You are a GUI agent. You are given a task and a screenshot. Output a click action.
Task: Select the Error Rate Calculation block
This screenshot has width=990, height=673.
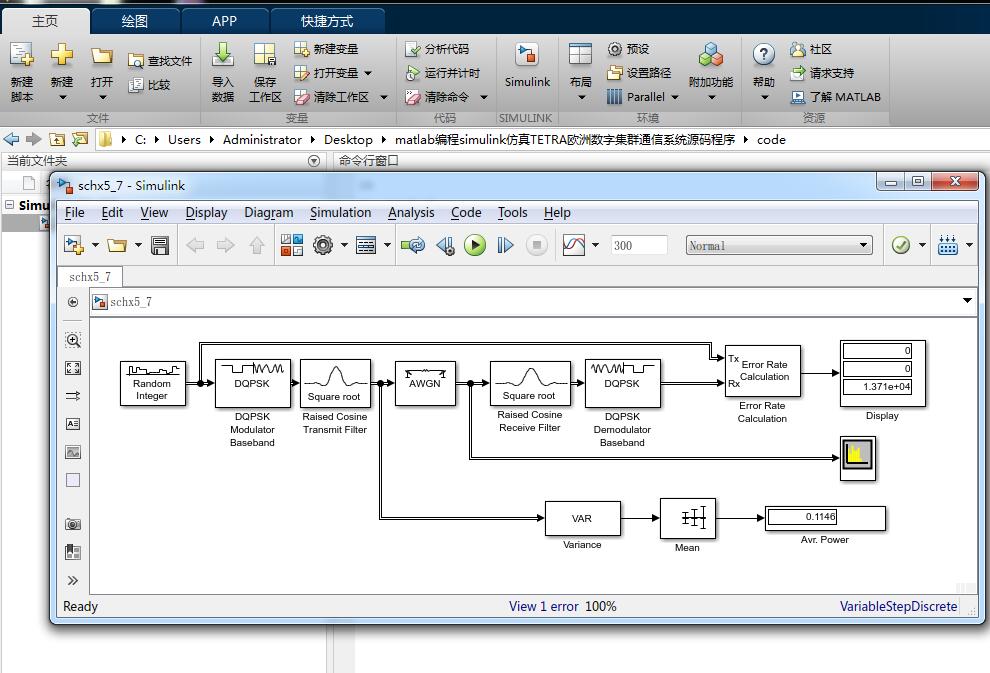click(763, 371)
